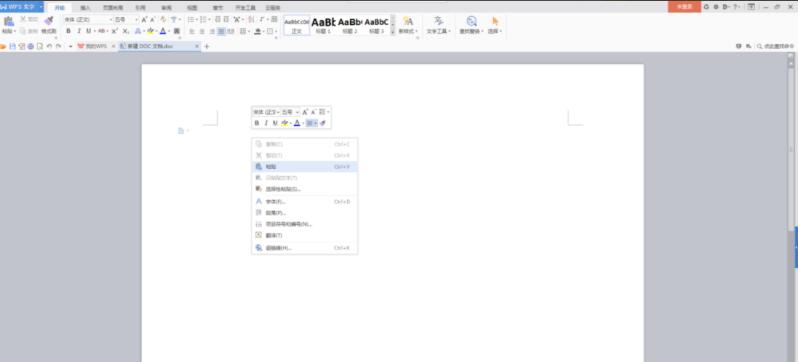Image resolution: width=798 pixels, height=362 pixels.
Task: Select the AaBbCcDd Normal style thumbnail
Action: (x=296, y=24)
